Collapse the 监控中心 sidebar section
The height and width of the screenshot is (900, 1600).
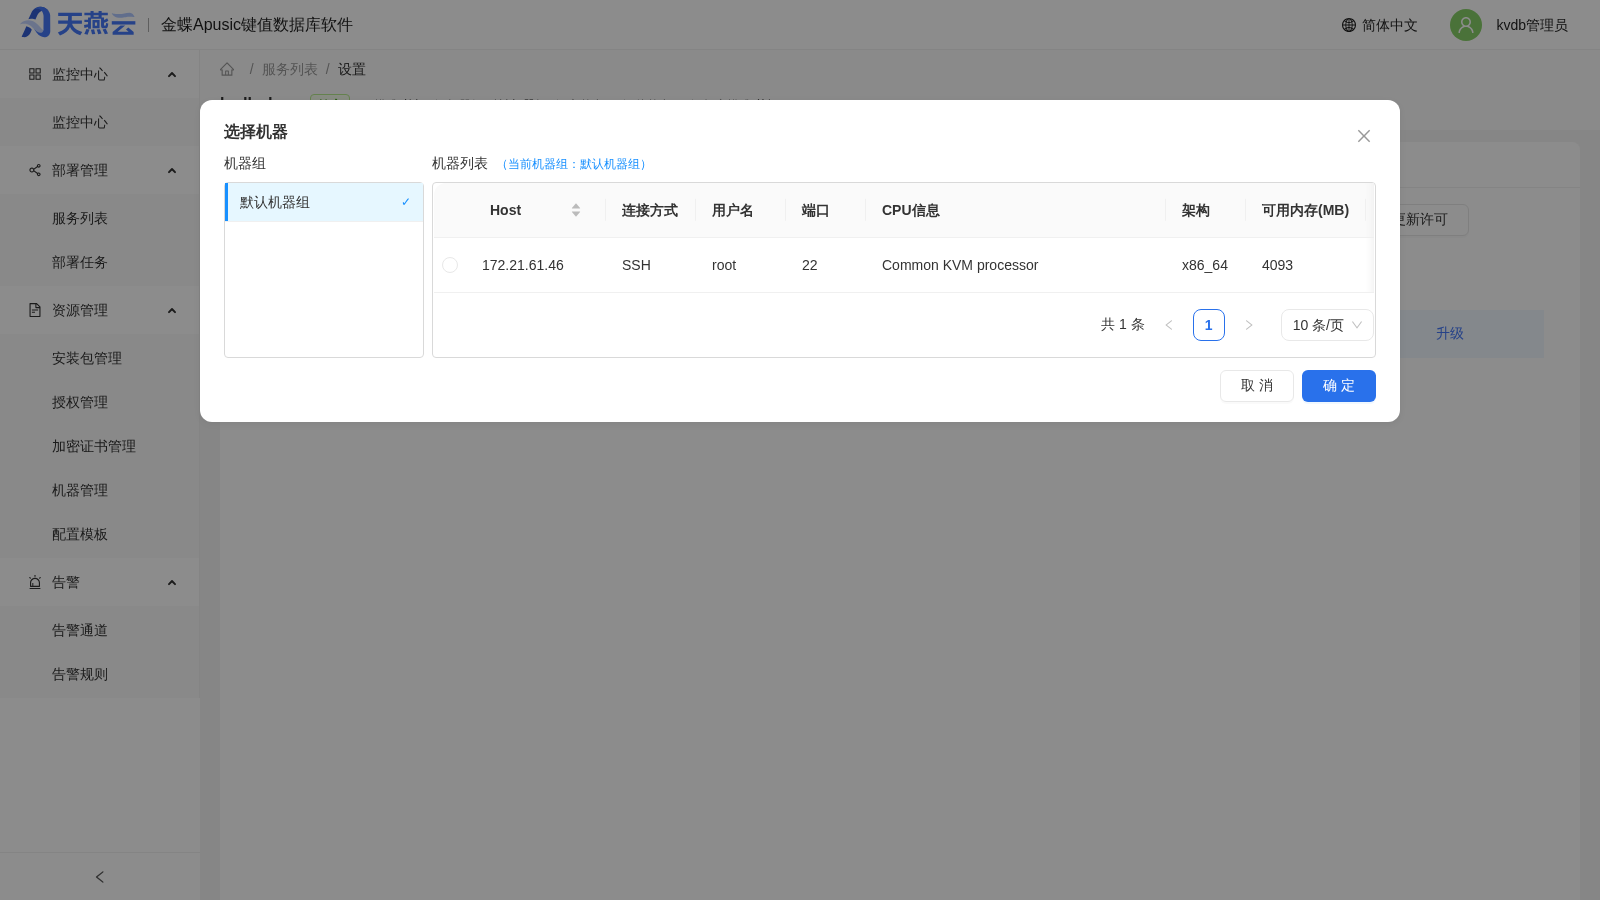coord(172,74)
